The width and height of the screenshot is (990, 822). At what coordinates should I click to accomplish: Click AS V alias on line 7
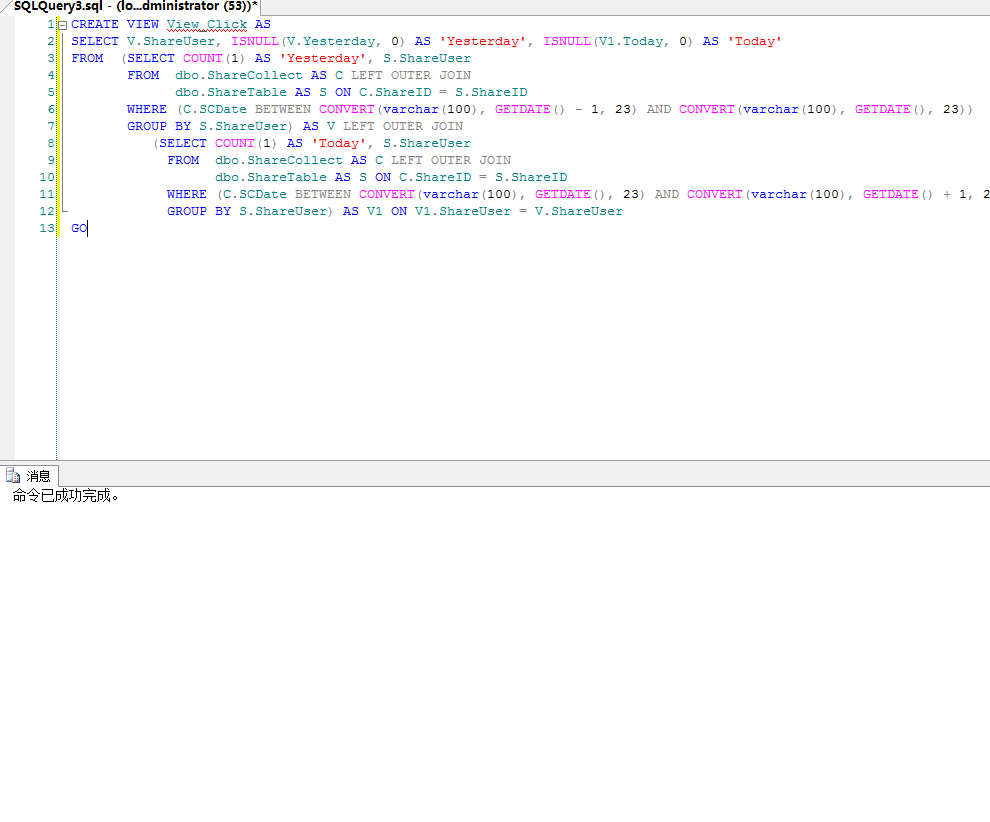click(319, 127)
